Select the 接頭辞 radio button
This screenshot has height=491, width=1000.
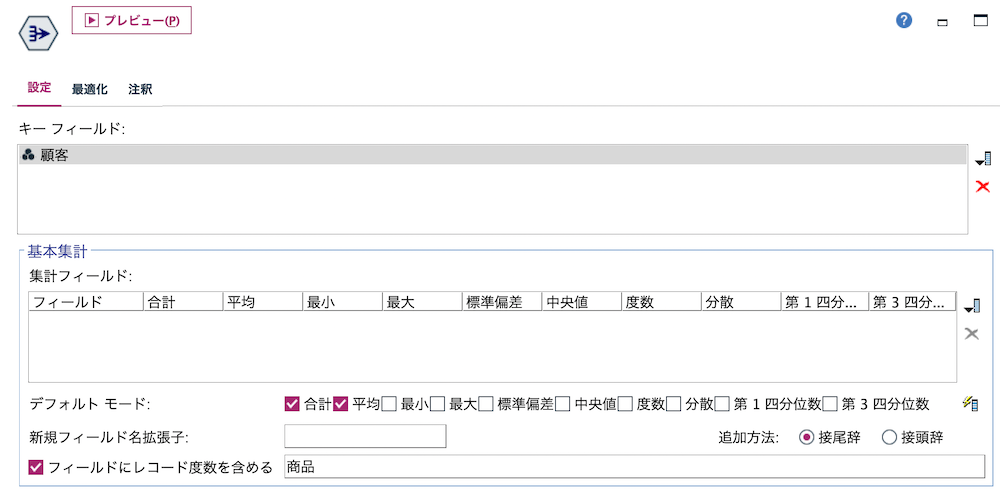889,437
